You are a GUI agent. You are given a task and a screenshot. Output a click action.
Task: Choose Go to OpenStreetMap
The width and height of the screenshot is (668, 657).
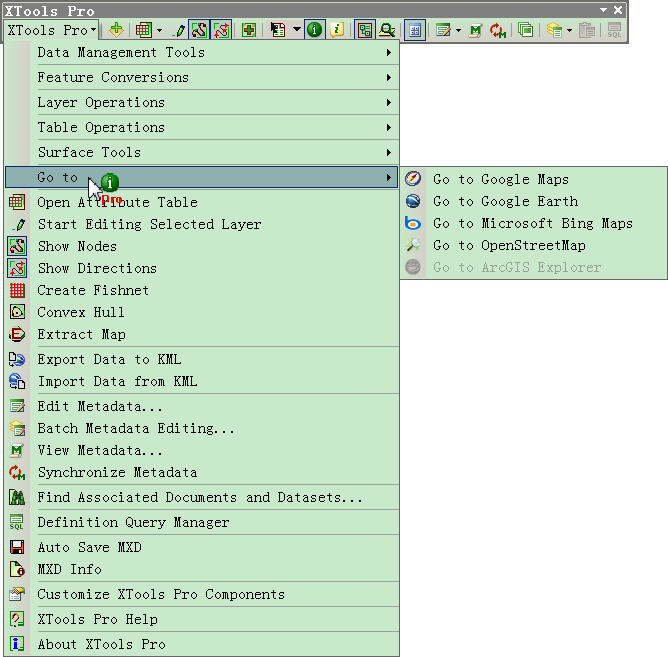(x=534, y=245)
